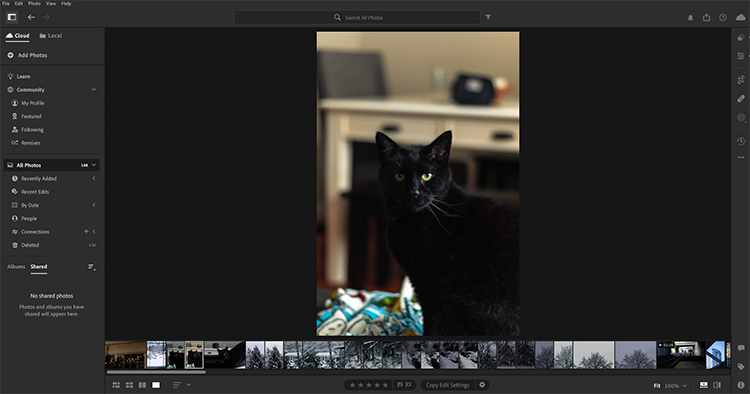750x394 pixels.
Task: Open copy settings gear options
Action: pos(482,384)
